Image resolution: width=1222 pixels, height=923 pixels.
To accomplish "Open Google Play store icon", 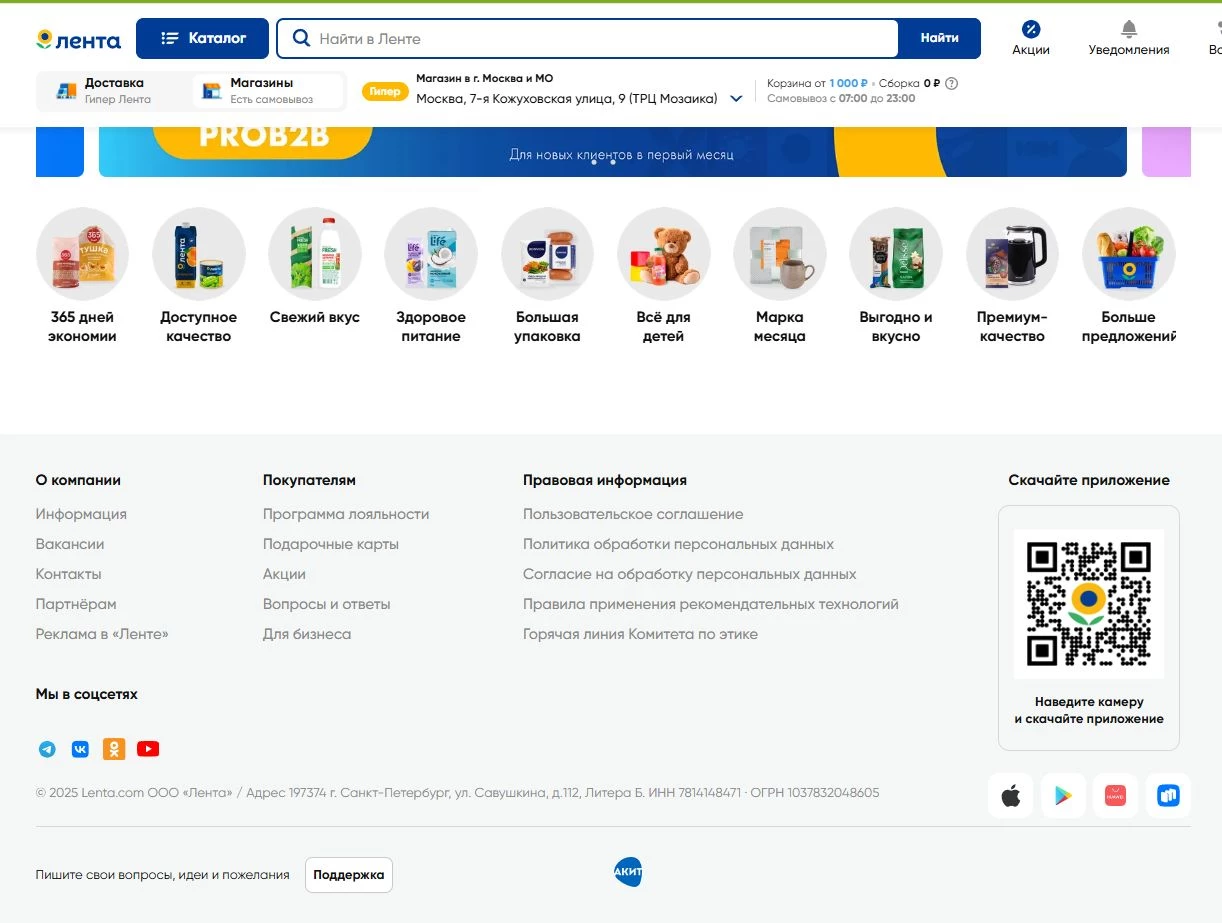I will tap(1063, 796).
